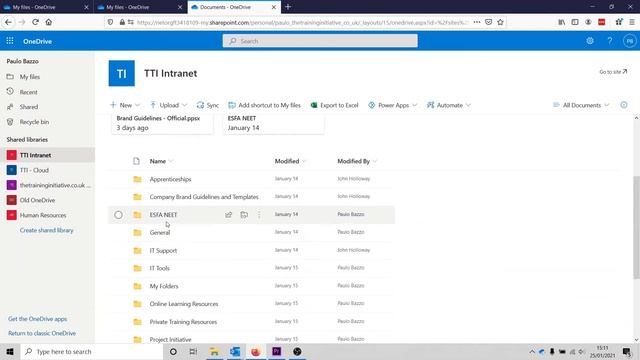This screenshot has height=360, width=640.
Task: Click the vertical scrollbar thumb
Action: coord(636,228)
